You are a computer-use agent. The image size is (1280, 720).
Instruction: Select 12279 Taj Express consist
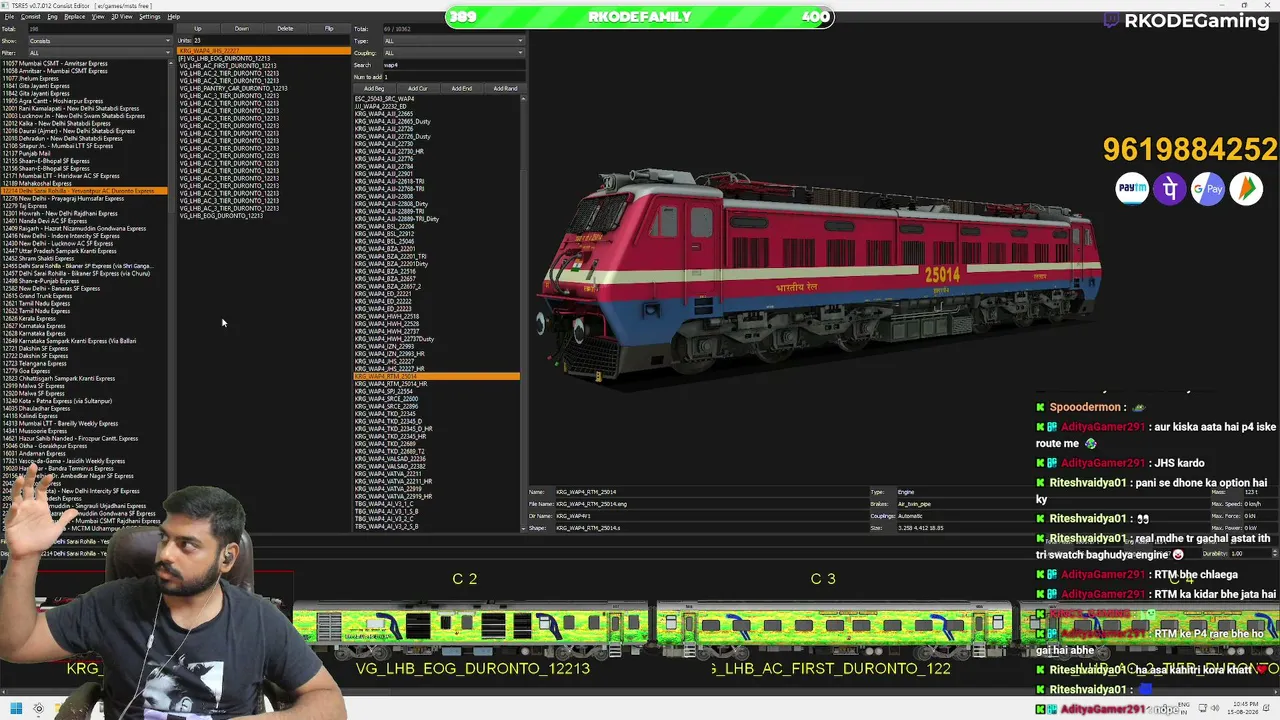click(85, 206)
